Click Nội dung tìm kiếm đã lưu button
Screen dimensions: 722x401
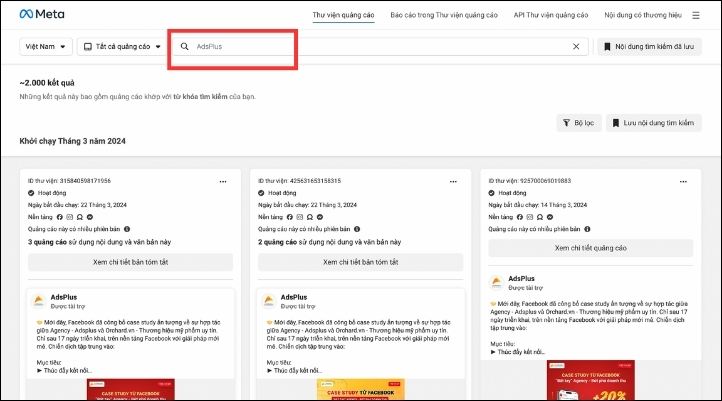pos(649,46)
